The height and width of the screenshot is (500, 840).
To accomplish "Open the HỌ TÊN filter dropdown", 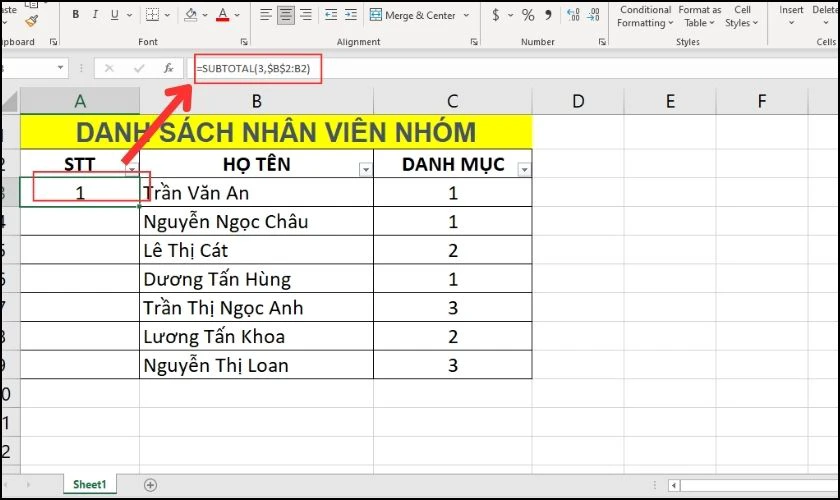I will click(366, 170).
